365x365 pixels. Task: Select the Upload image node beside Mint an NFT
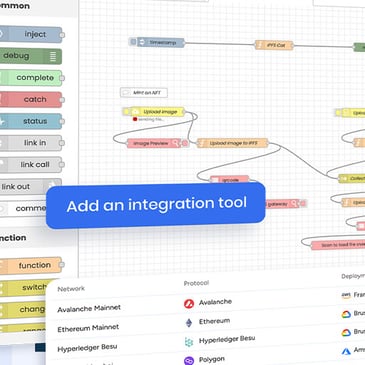(157, 112)
